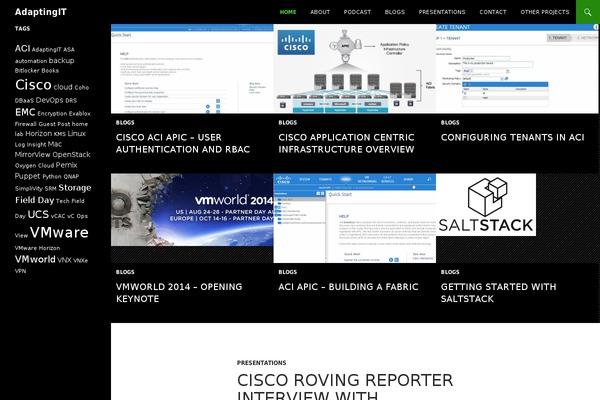Select the Coho tag

[82, 88]
